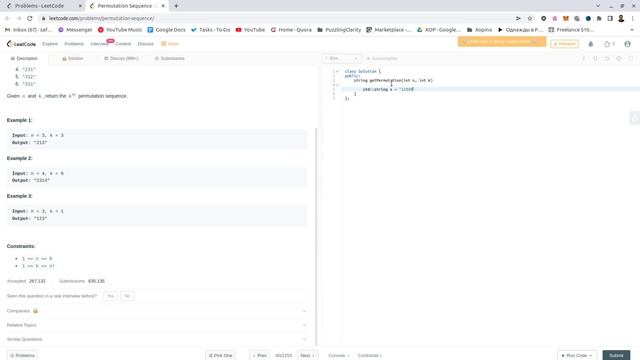Click the editor fullscreen icon

[x=631, y=59]
